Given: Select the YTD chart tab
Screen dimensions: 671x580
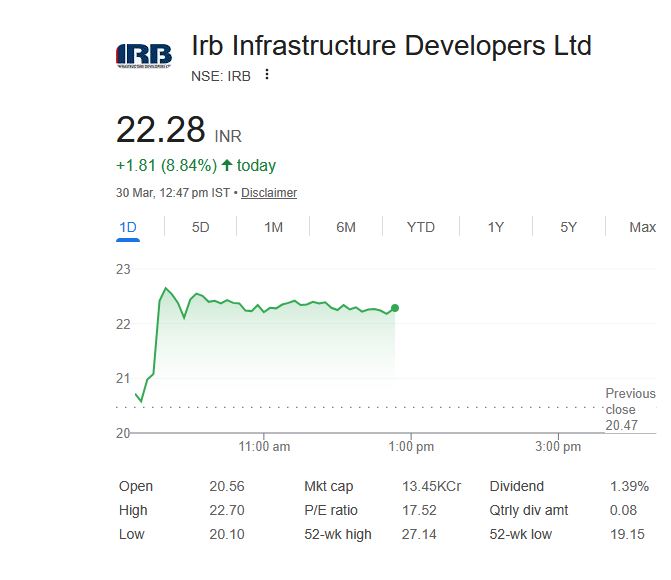Looking at the screenshot, I should tap(421, 227).
